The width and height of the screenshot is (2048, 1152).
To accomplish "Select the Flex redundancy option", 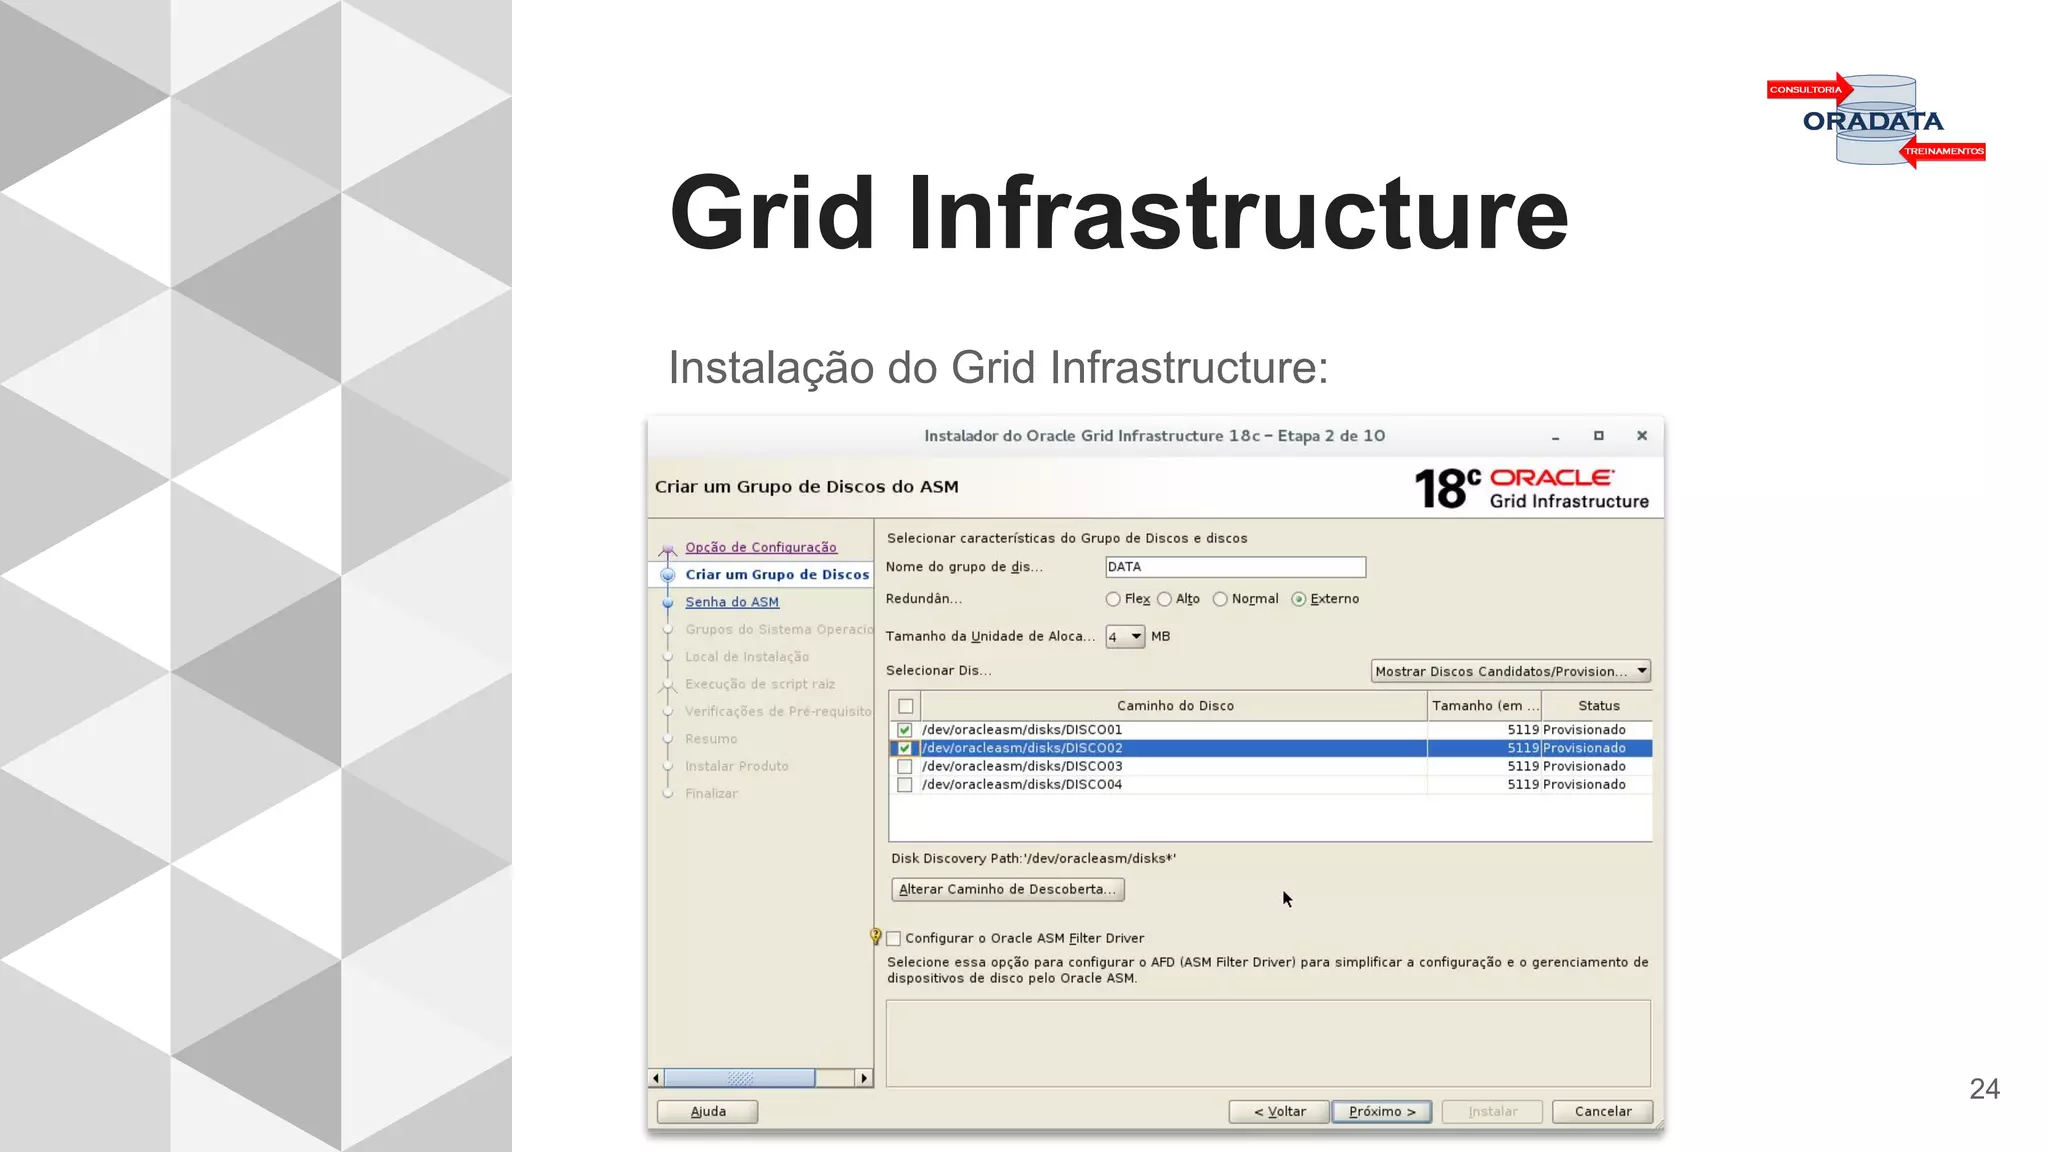I will (x=1113, y=599).
